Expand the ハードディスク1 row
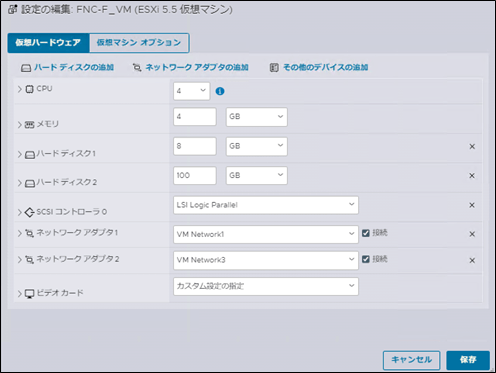This screenshot has height=373, width=496. (20, 154)
